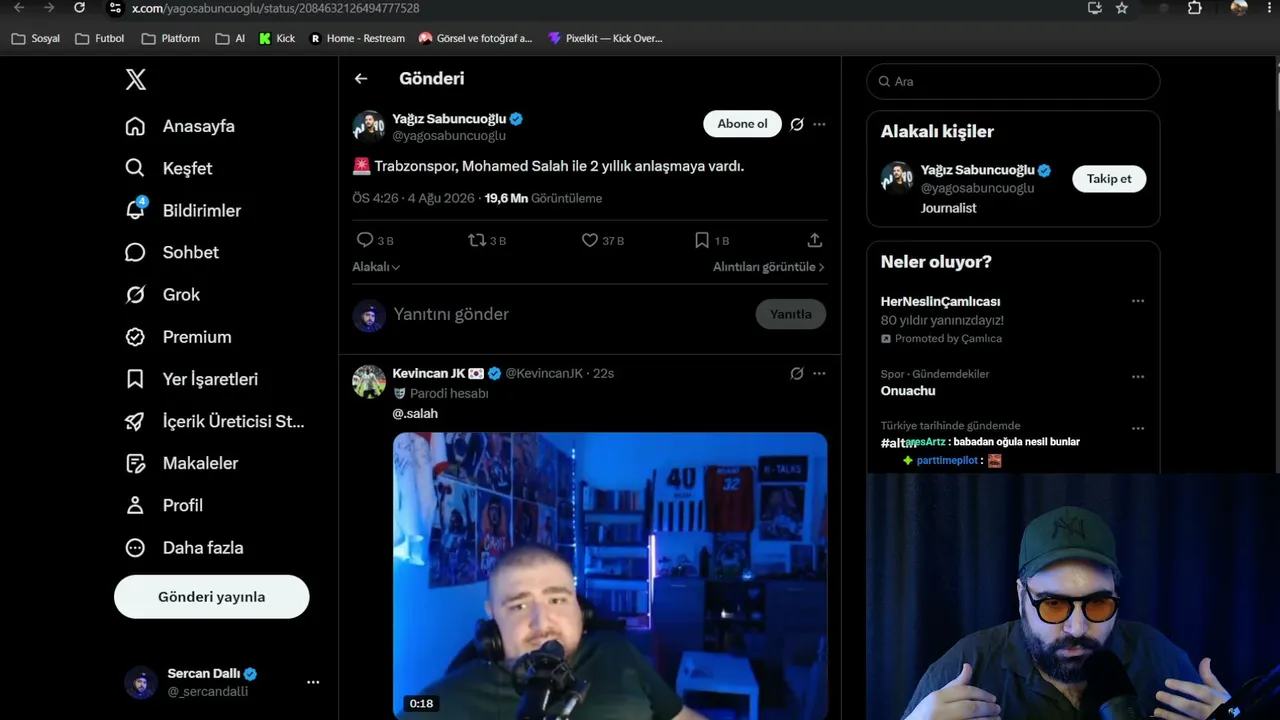This screenshot has width=1280, height=720.
Task: Open more options for HerNeslinÇamlıcası trend
Action: click(x=1138, y=301)
